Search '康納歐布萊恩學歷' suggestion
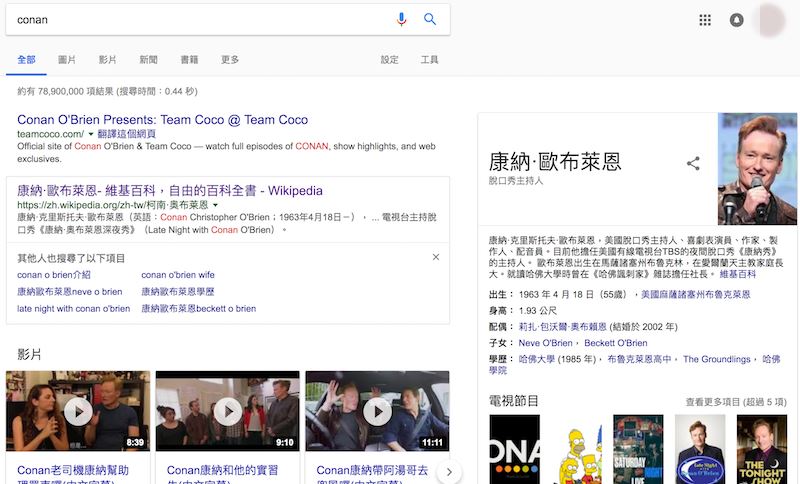Image resolution: width=800 pixels, height=484 pixels. pos(178,292)
